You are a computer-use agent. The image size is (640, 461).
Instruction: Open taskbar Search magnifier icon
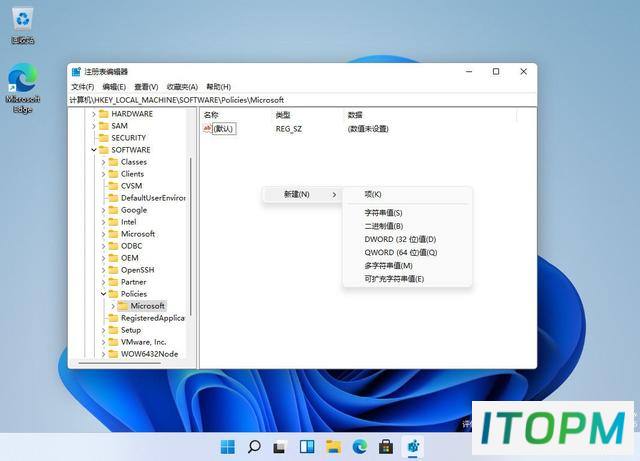(x=254, y=447)
